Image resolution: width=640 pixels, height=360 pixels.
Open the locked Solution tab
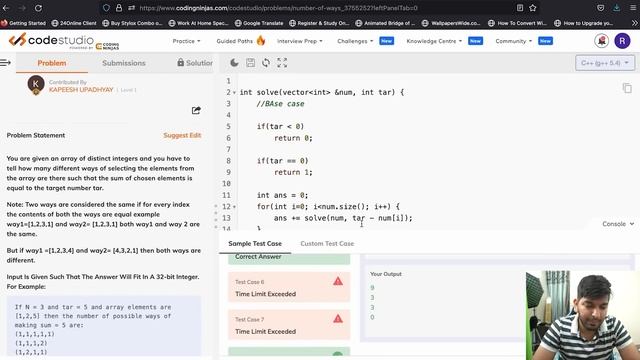(x=195, y=63)
